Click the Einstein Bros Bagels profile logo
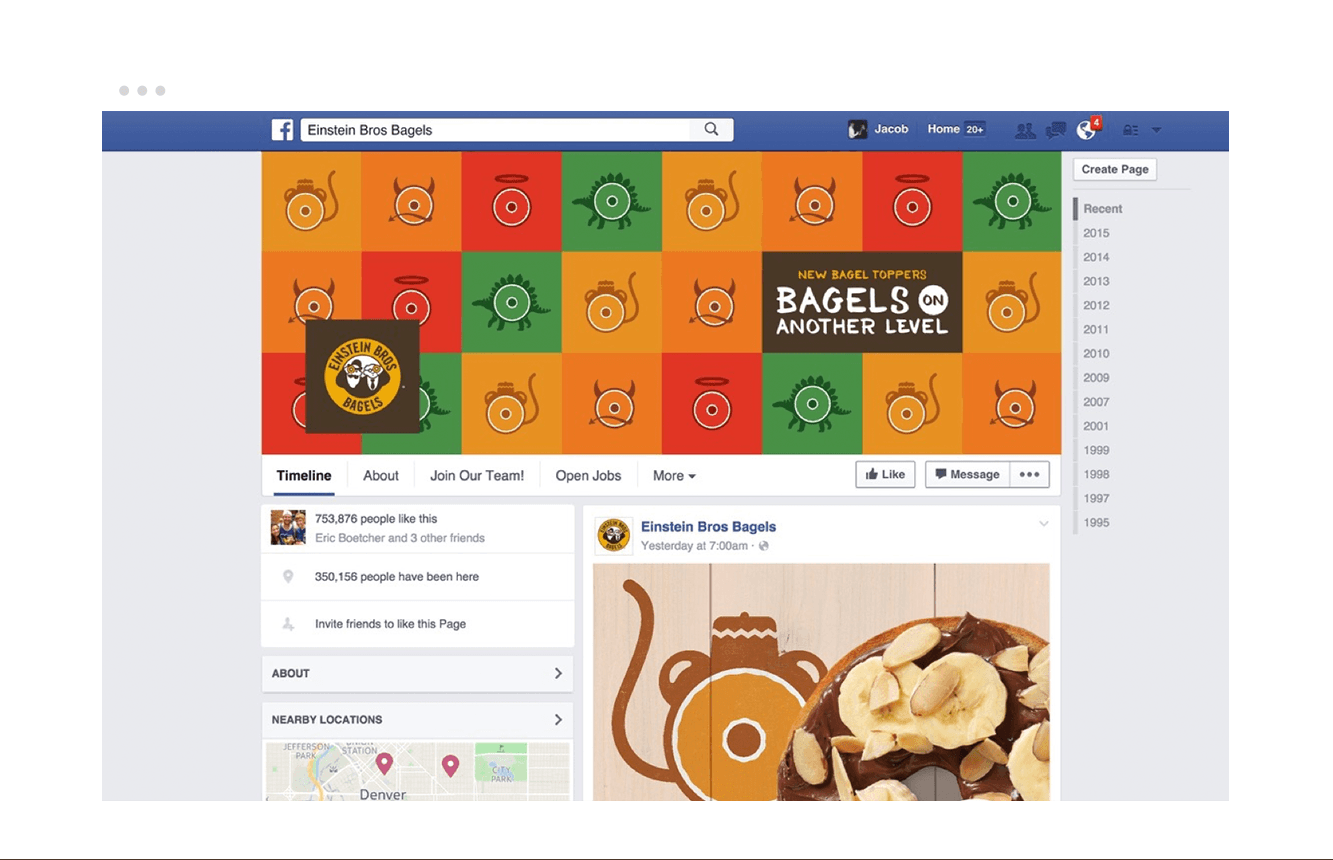 (362, 377)
